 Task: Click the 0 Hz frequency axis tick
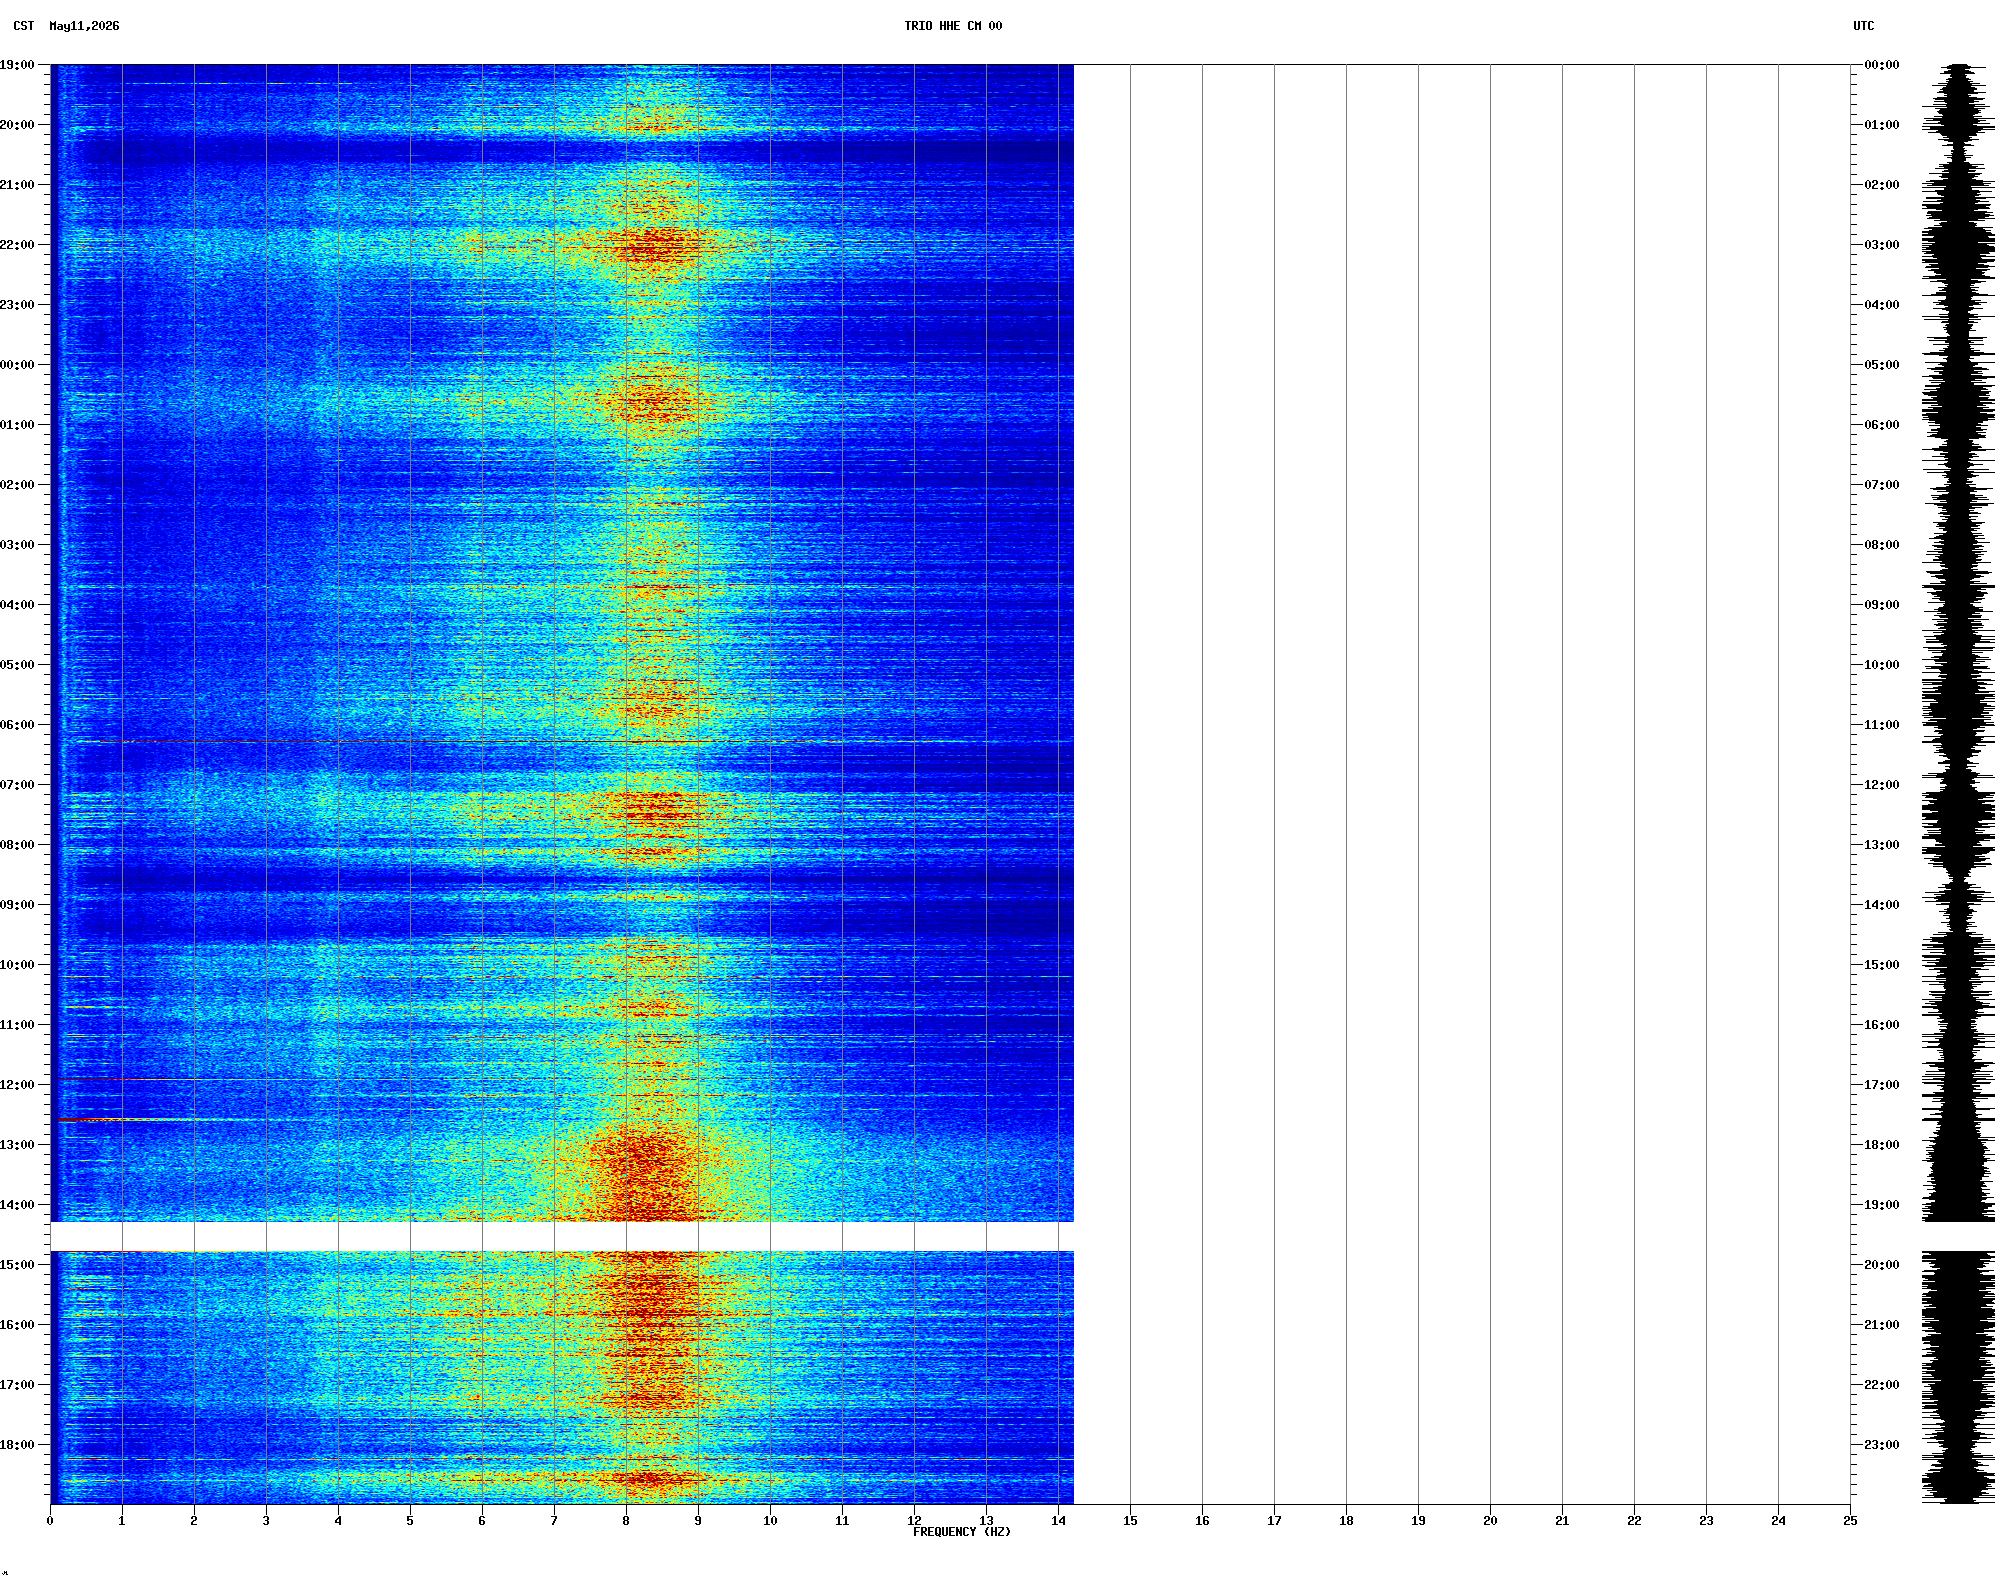click(x=50, y=1521)
